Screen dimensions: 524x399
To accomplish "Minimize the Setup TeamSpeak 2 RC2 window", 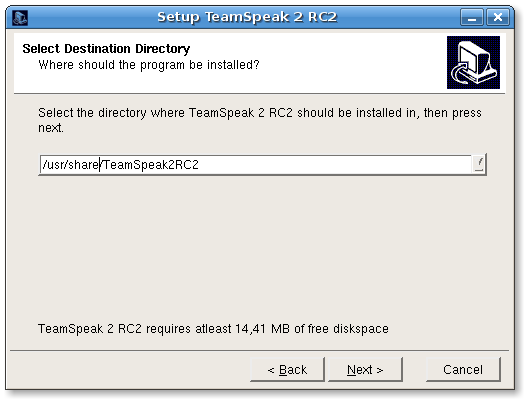I will tap(472, 17).
